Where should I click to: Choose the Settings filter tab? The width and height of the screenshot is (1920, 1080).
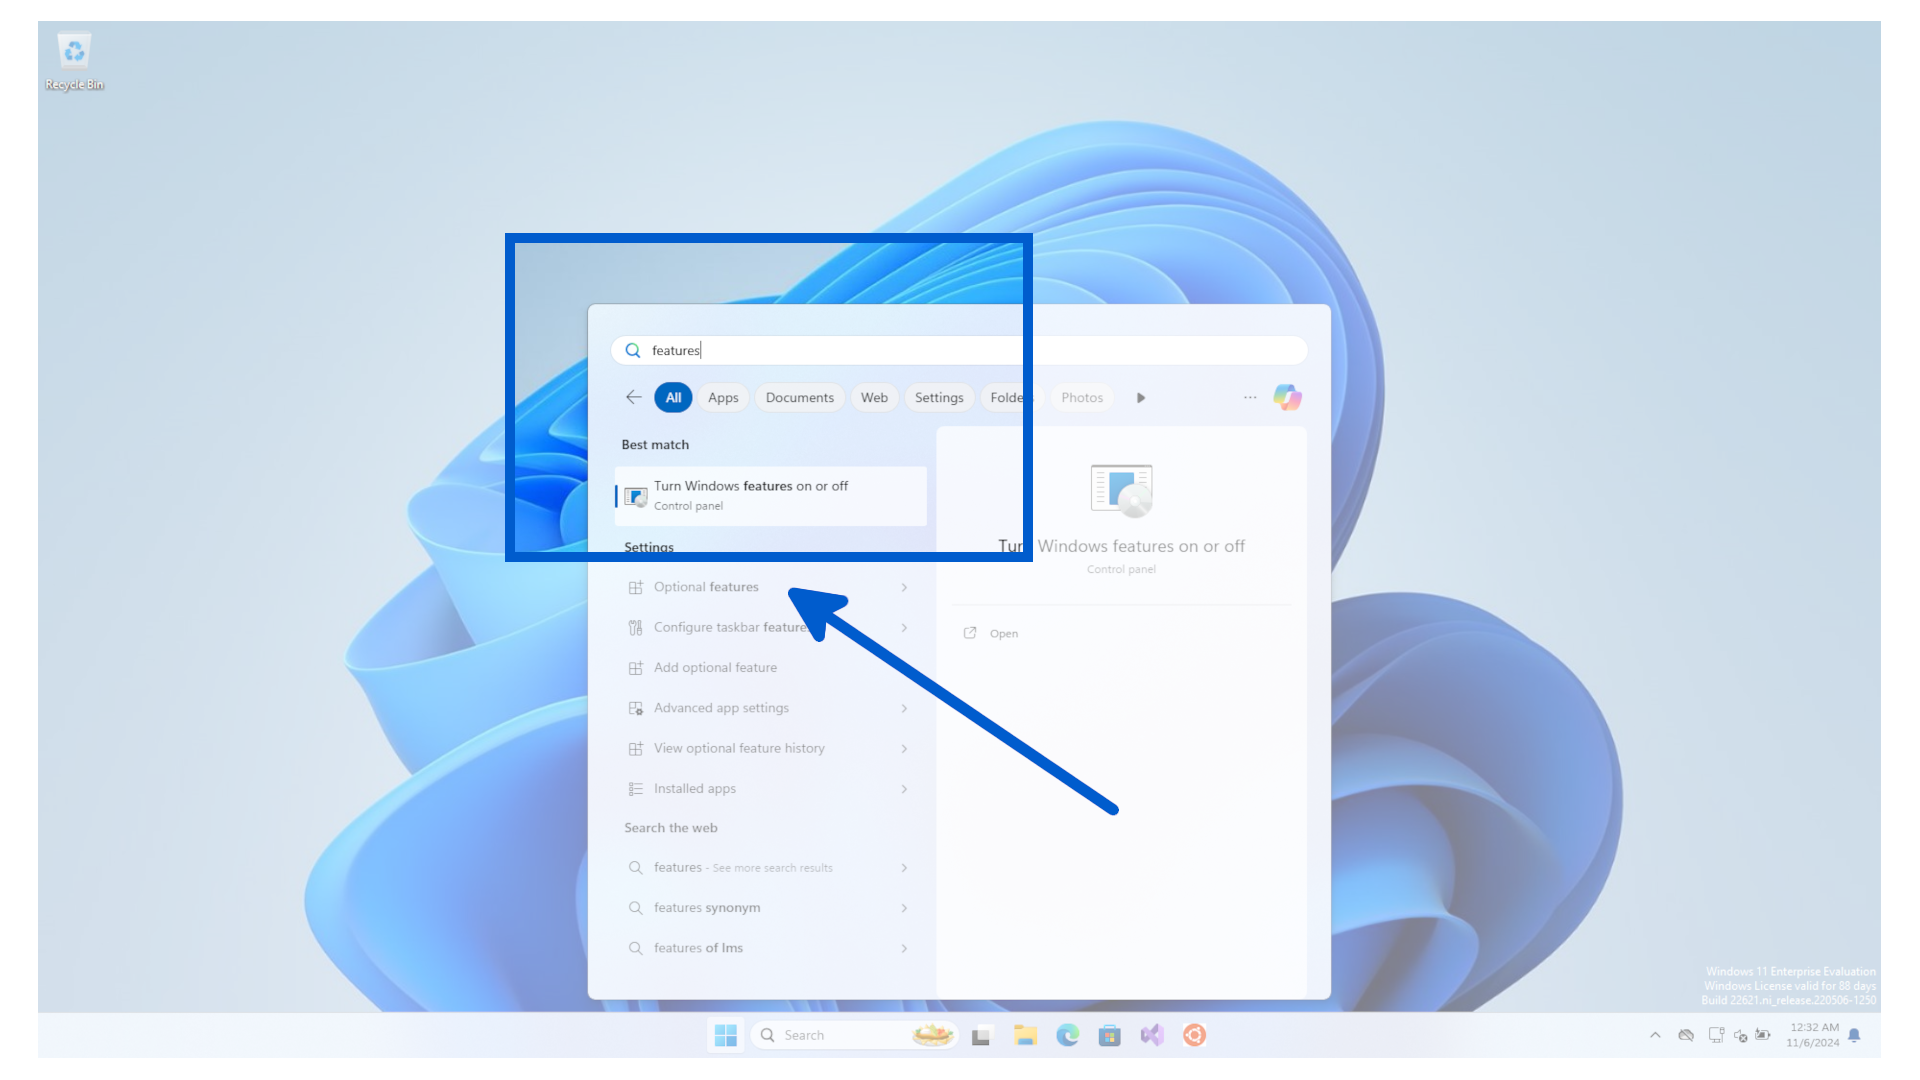point(938,397)
